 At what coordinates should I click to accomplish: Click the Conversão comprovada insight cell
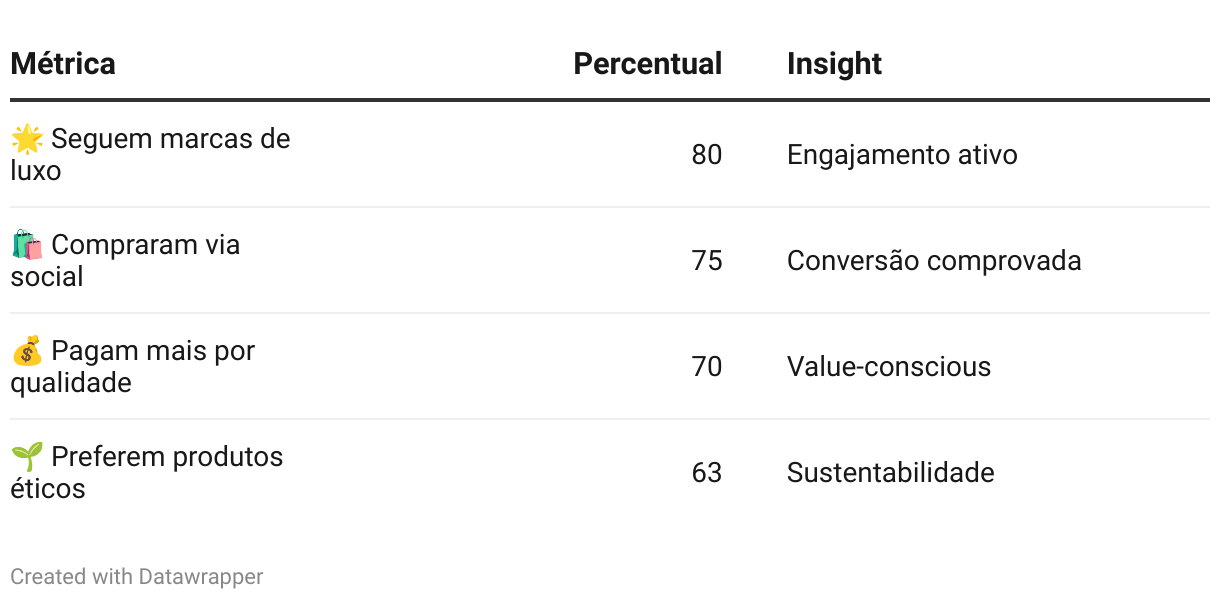(934, 261)
